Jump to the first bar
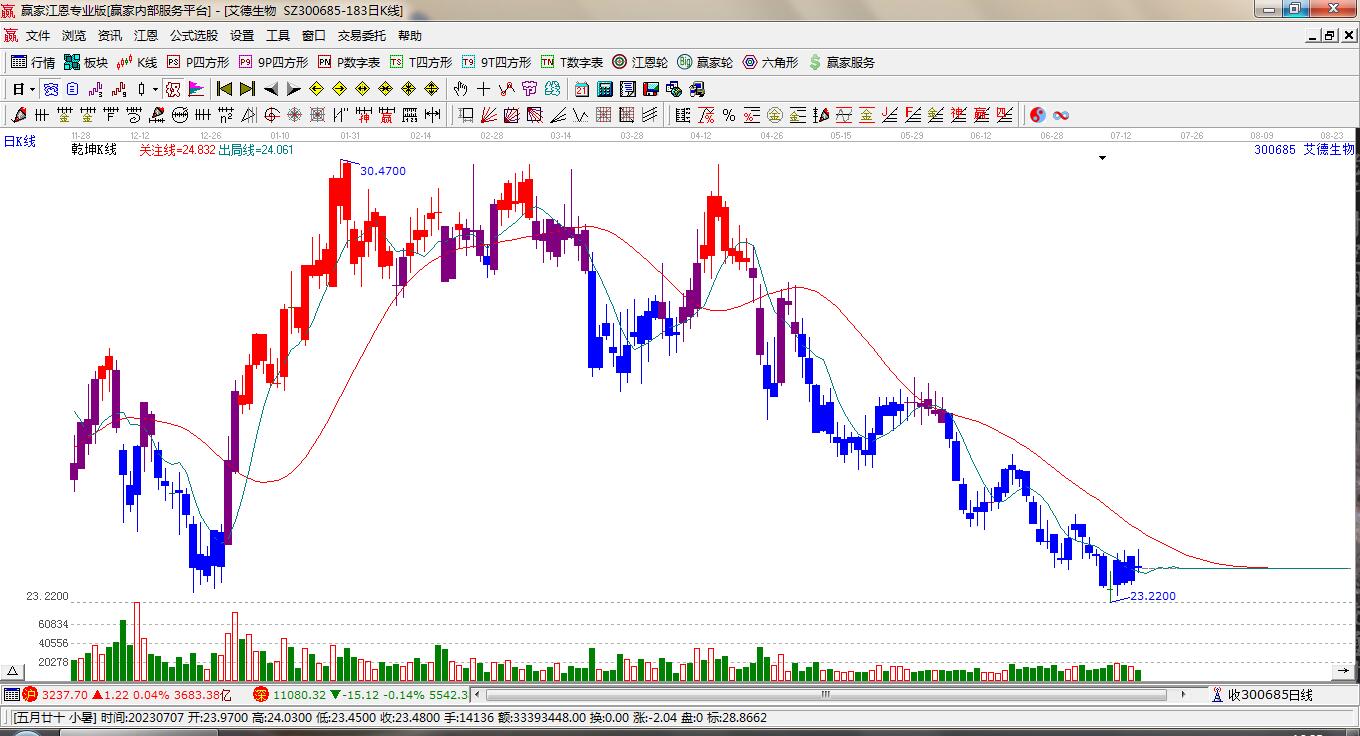 (x=224, y=89)
